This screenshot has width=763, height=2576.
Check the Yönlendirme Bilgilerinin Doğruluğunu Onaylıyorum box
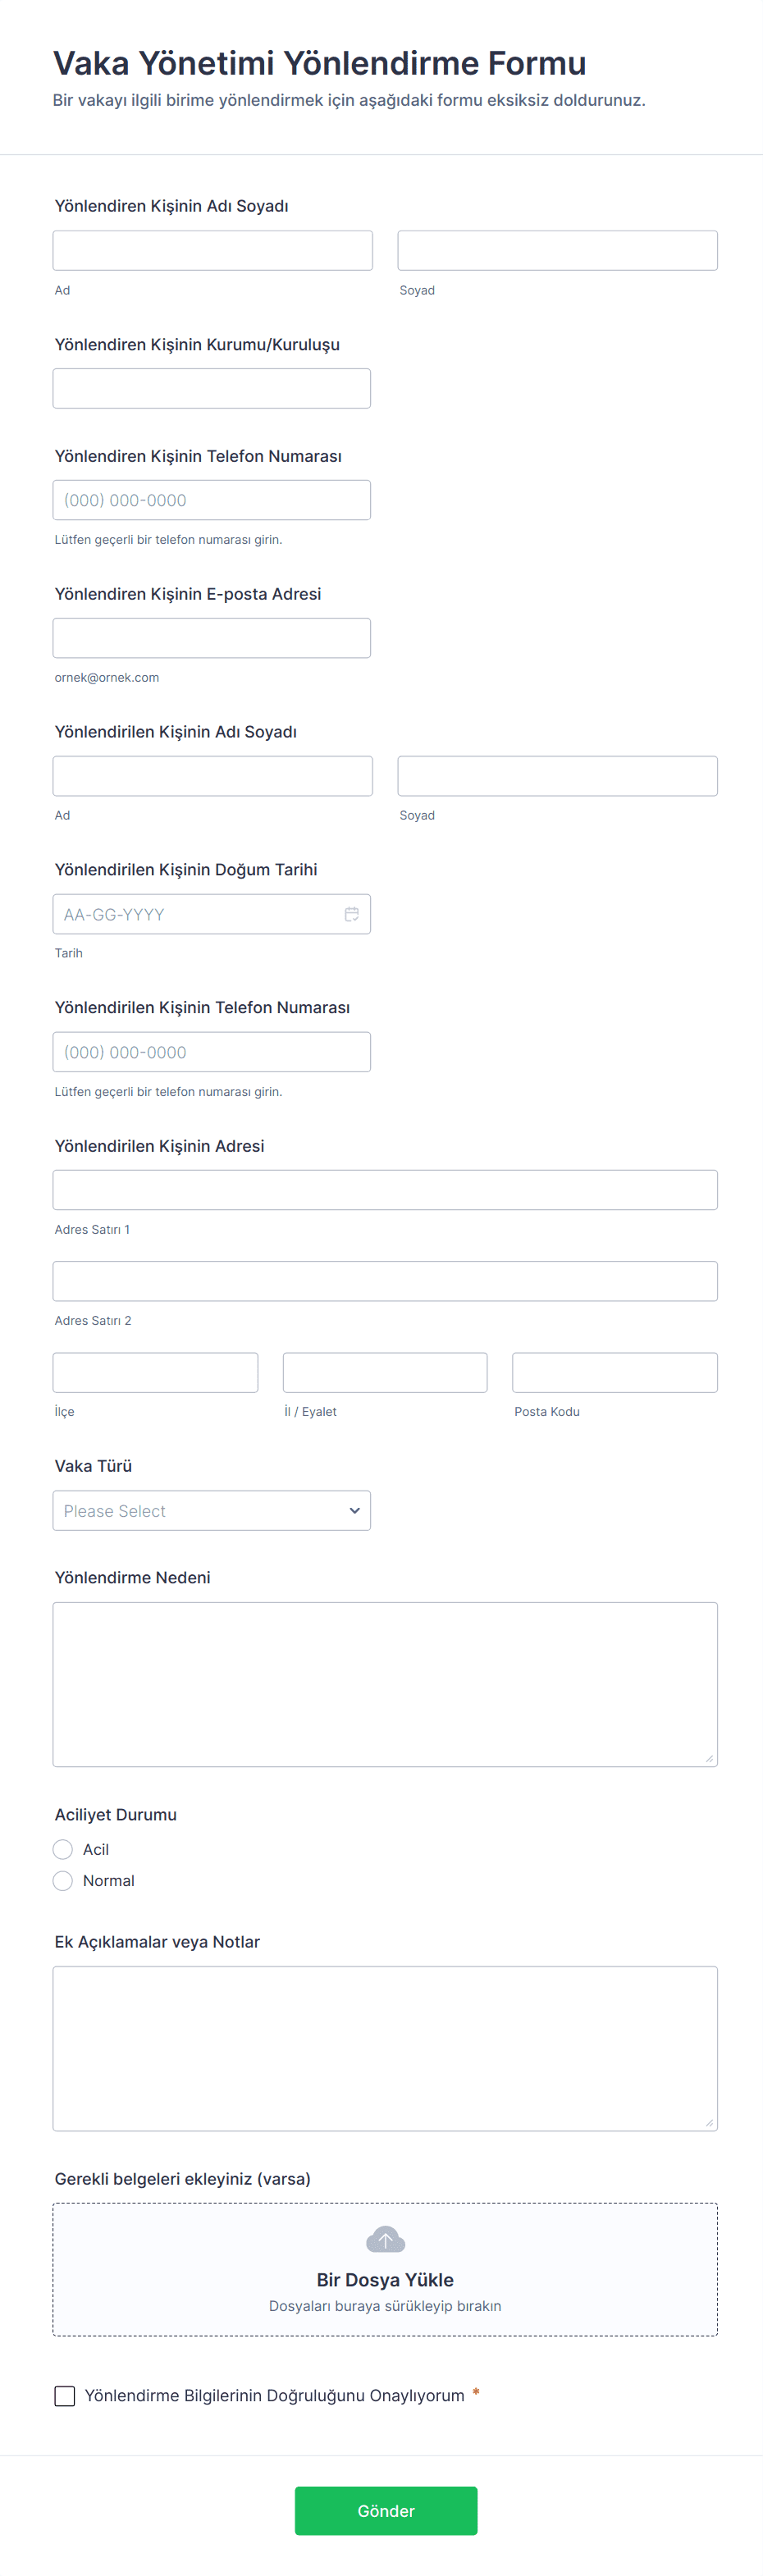(x=65, y=2395)
